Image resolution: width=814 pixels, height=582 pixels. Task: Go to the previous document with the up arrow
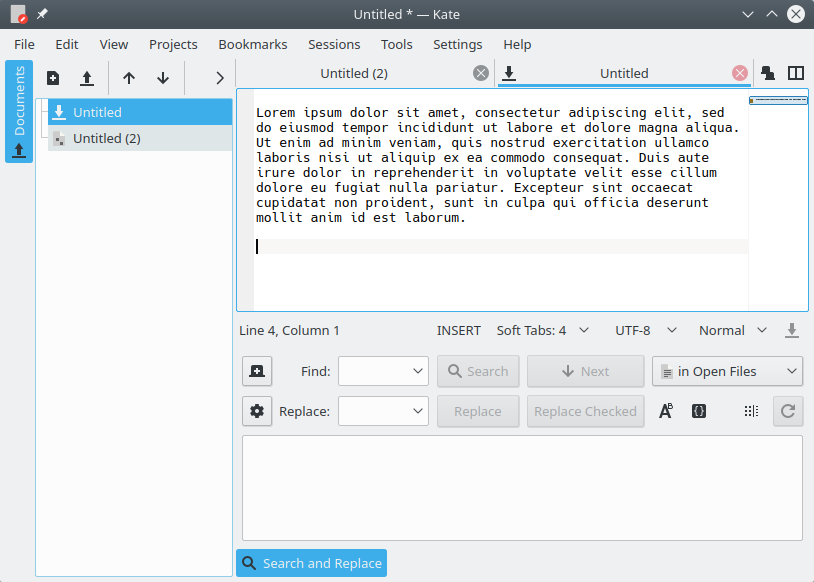tap(129, 78)
